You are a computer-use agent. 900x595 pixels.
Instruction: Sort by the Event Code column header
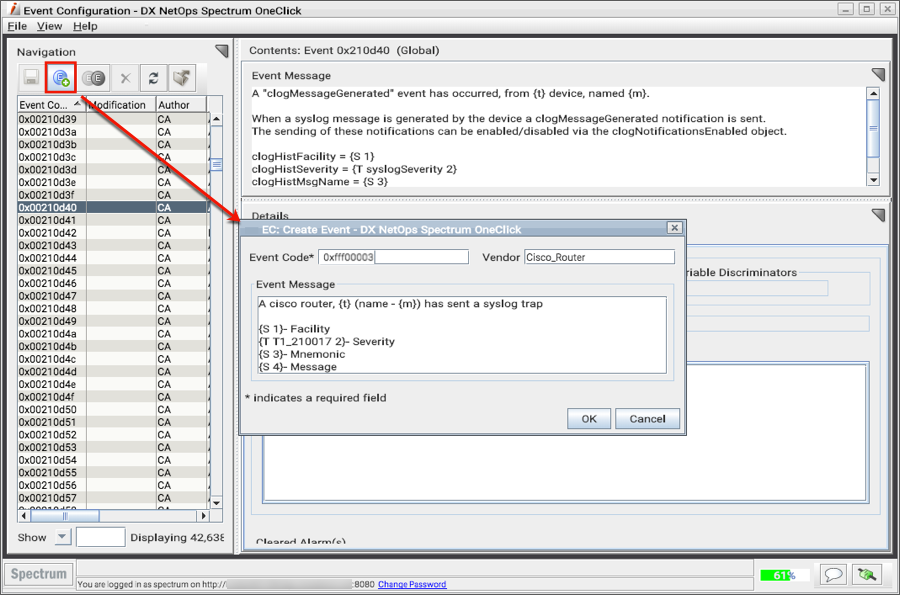click(x=52, y=104)
